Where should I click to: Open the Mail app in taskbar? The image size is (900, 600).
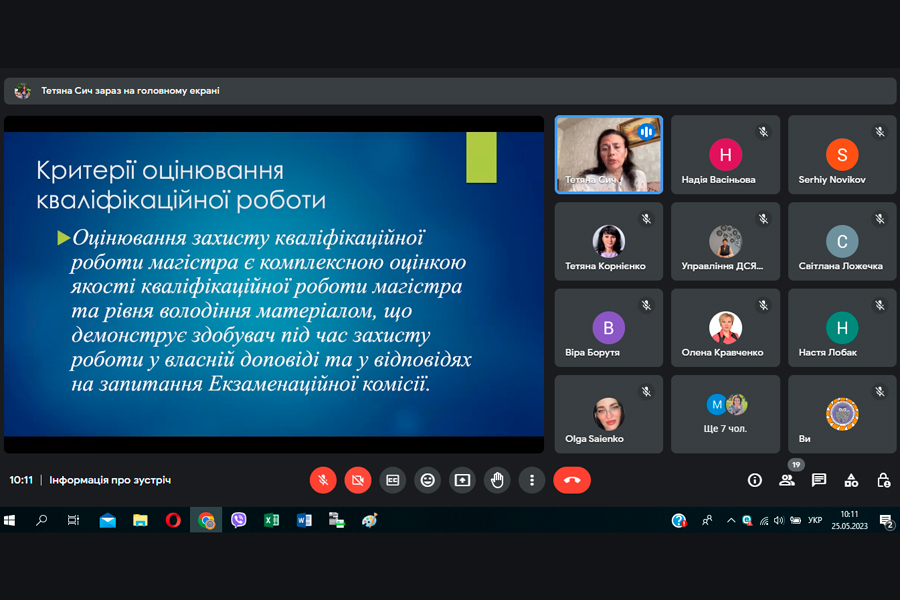(x=107, y=520)
